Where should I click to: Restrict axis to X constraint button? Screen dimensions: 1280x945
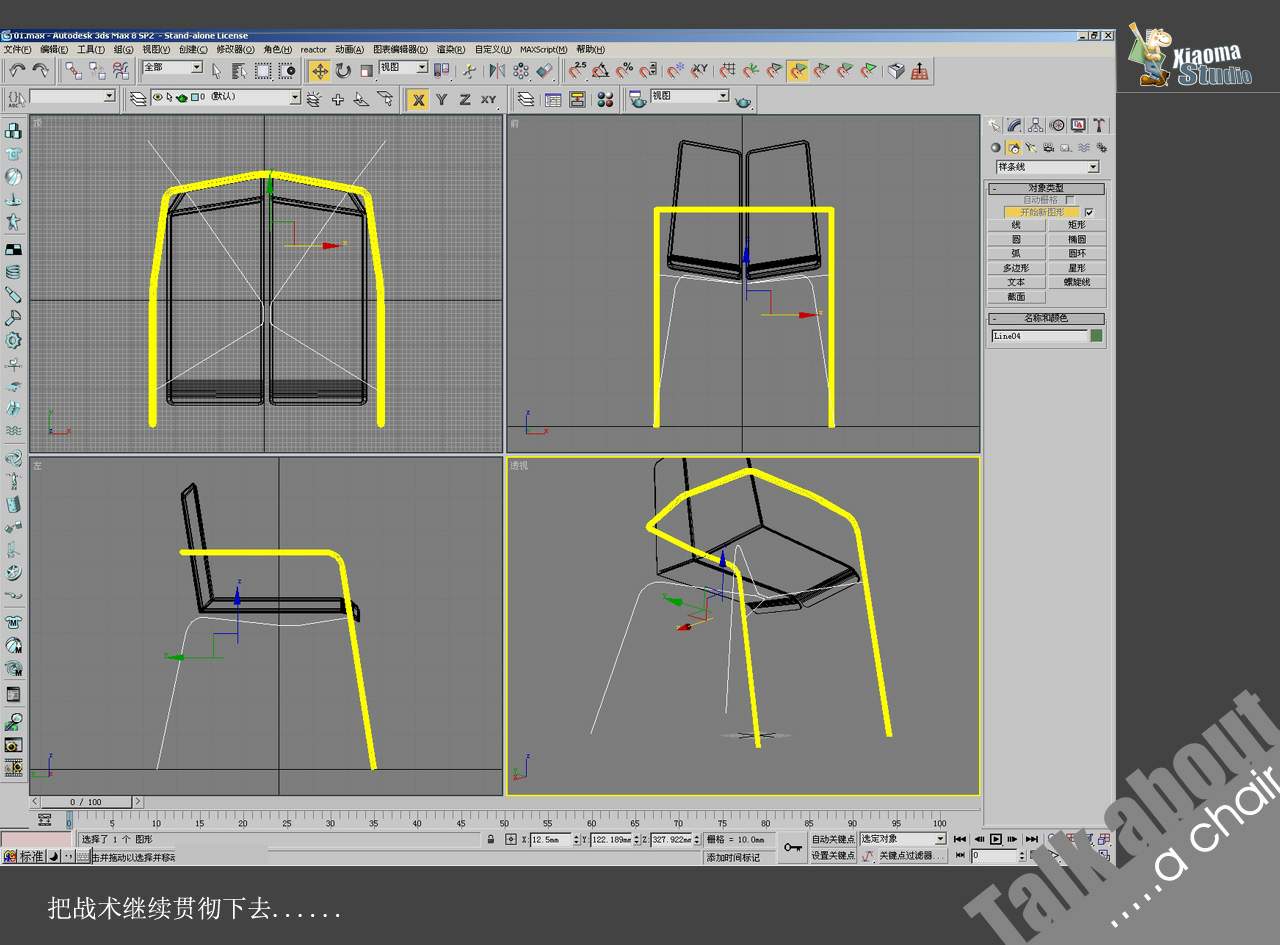[x=418, y=99]
